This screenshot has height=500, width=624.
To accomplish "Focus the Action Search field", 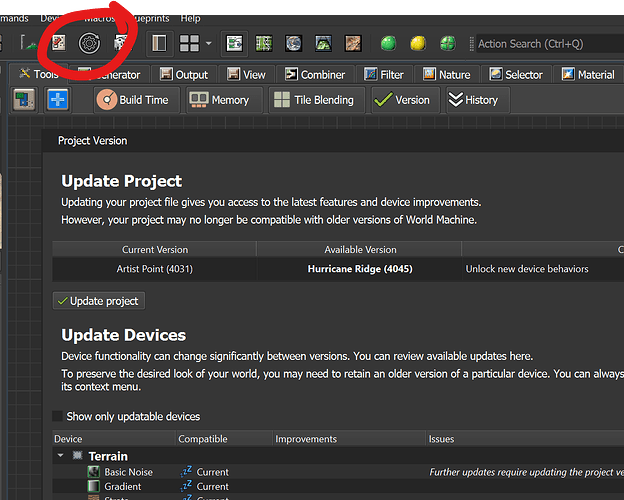I will click(550, 43).
